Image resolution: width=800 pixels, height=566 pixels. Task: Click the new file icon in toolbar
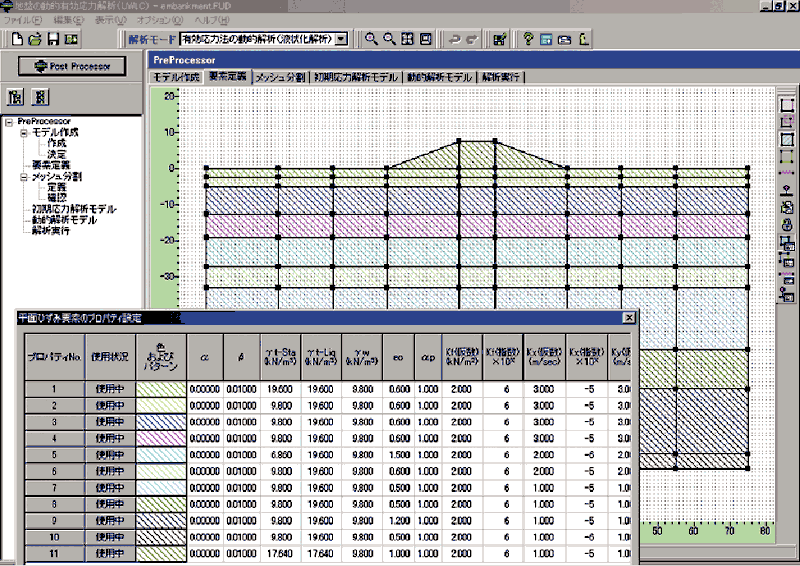(18, 40)
